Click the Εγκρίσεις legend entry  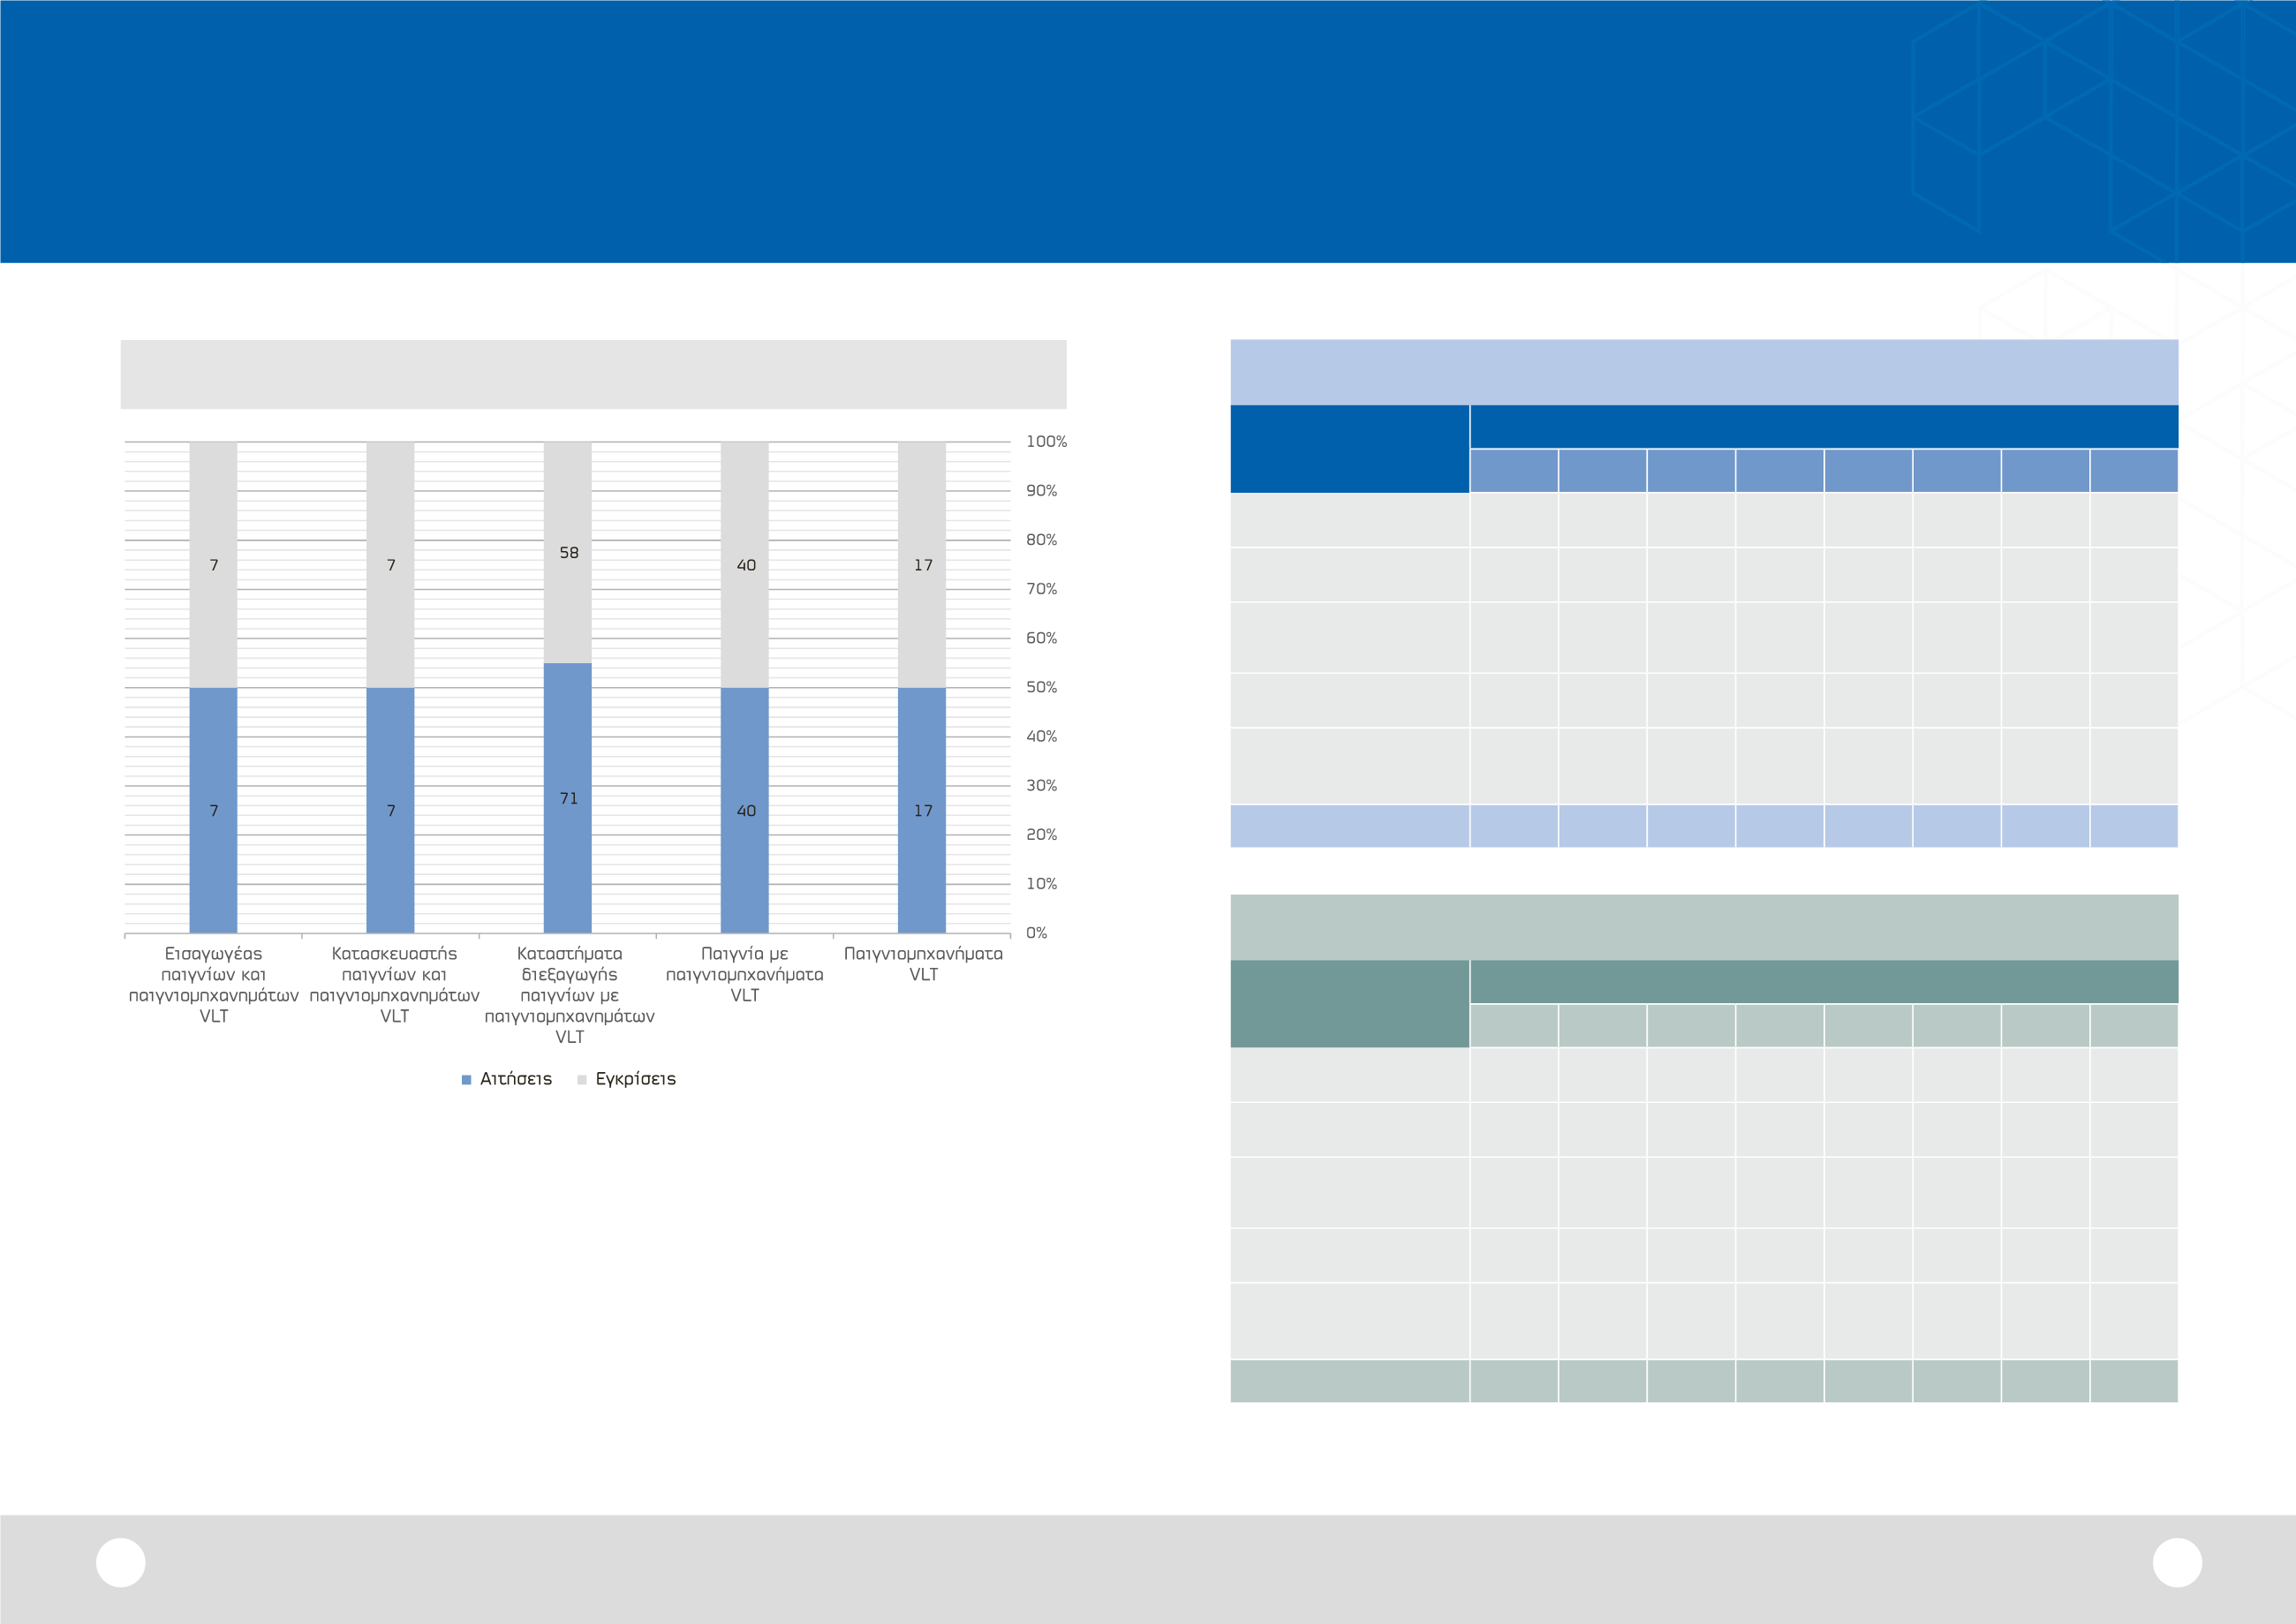627,1079
